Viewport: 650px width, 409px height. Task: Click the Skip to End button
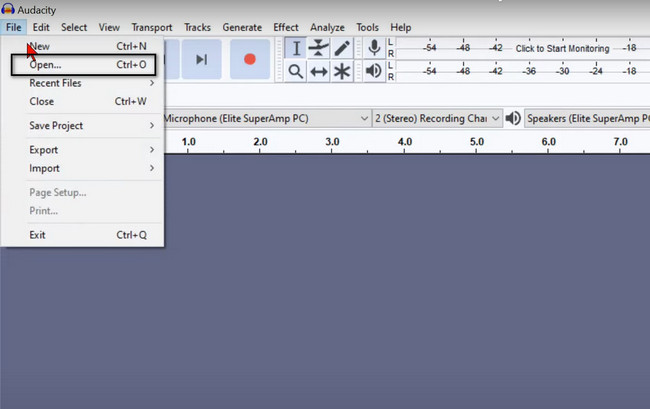[201, 59]
